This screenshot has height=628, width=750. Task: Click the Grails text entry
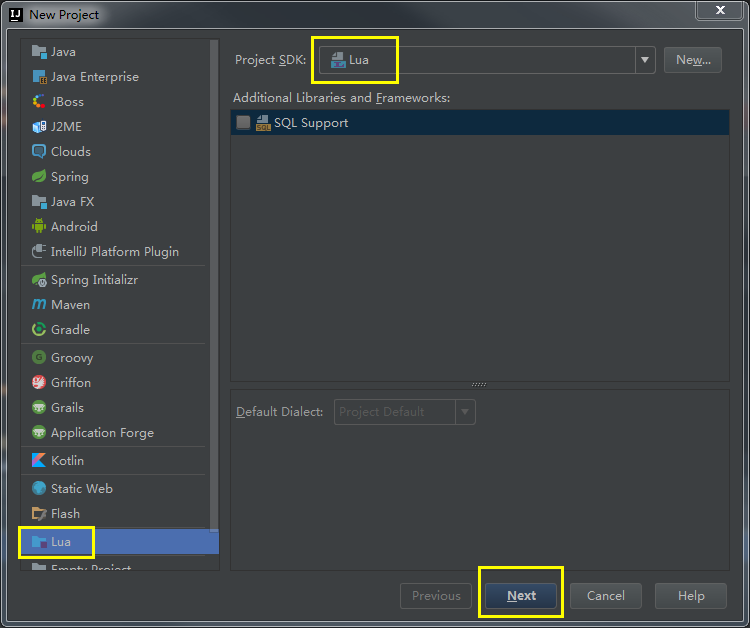click(67, 408)
